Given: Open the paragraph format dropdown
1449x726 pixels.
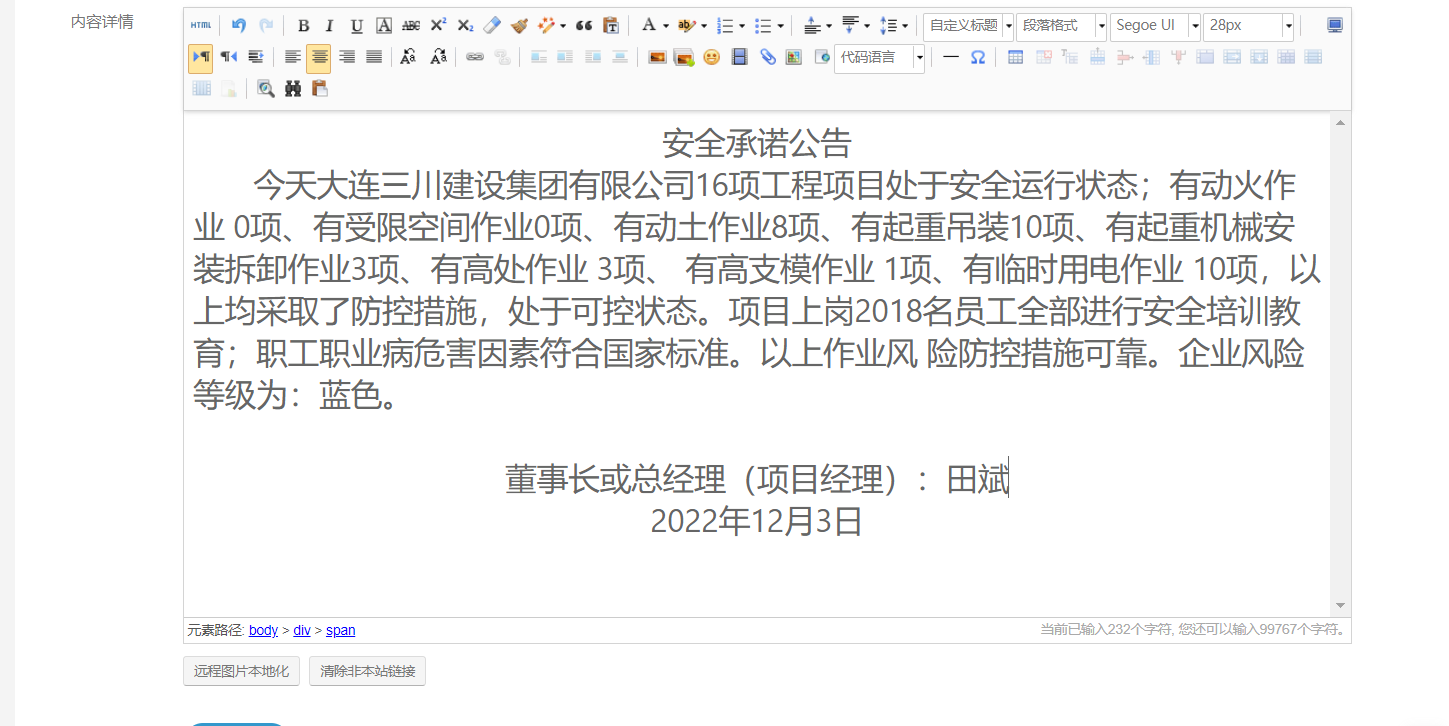Looking at the screenshot, I should click(1061, 26).
